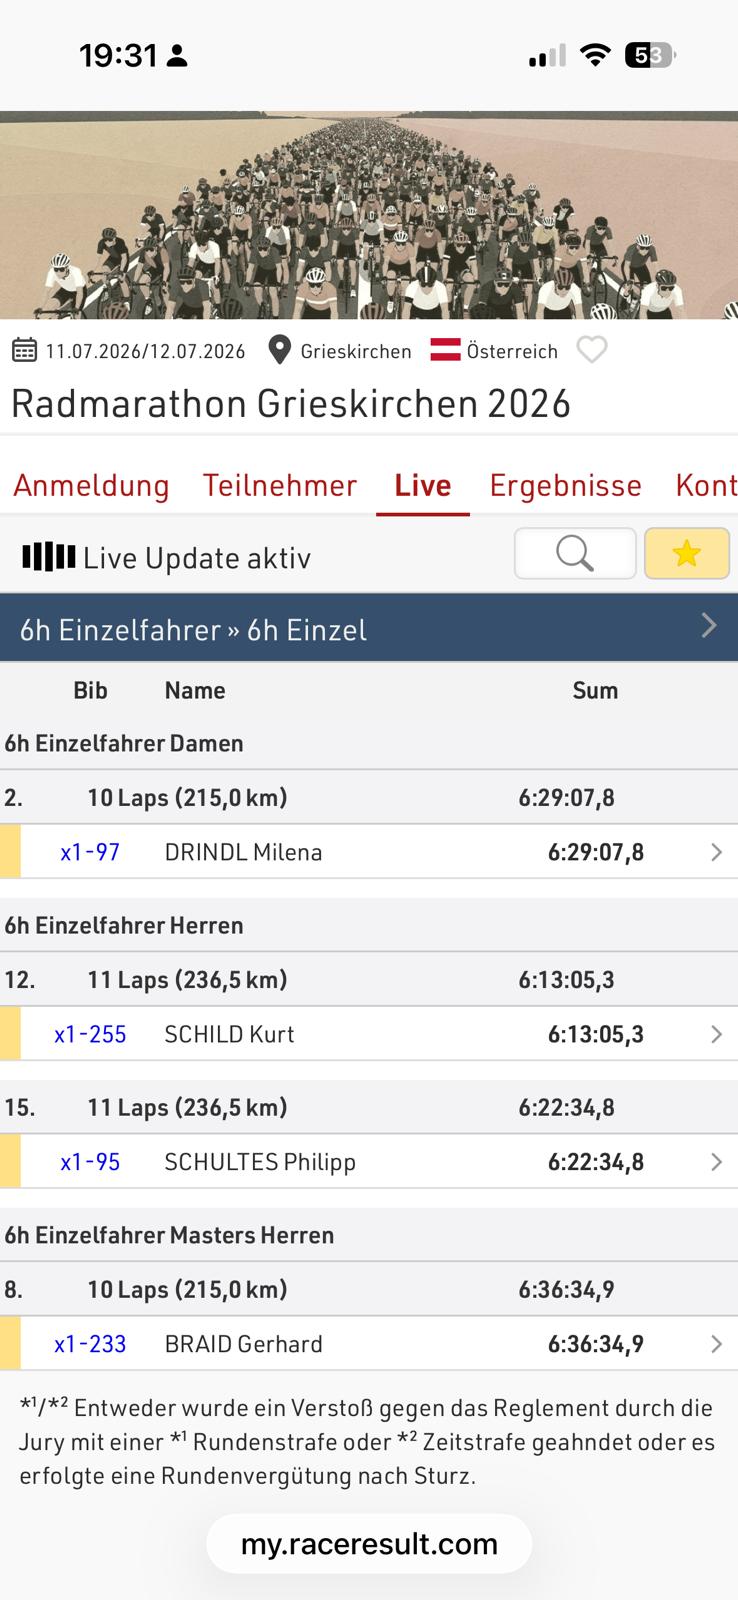Open Teilnehmer tab
This screenshot has width=738, height=1600.
[x=280, y=485]
